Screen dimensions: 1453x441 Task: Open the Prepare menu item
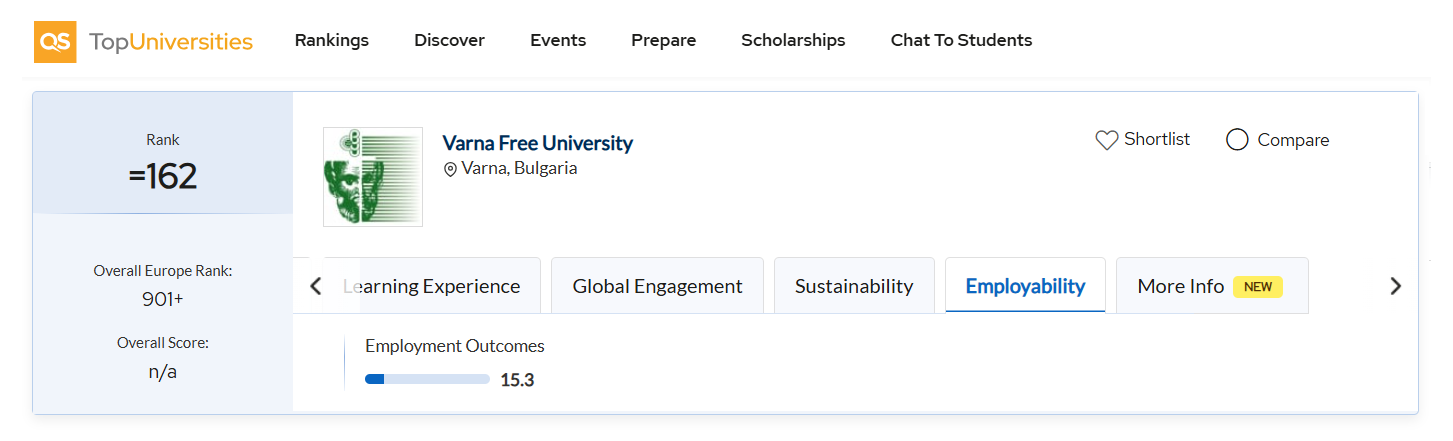point(663,40)
